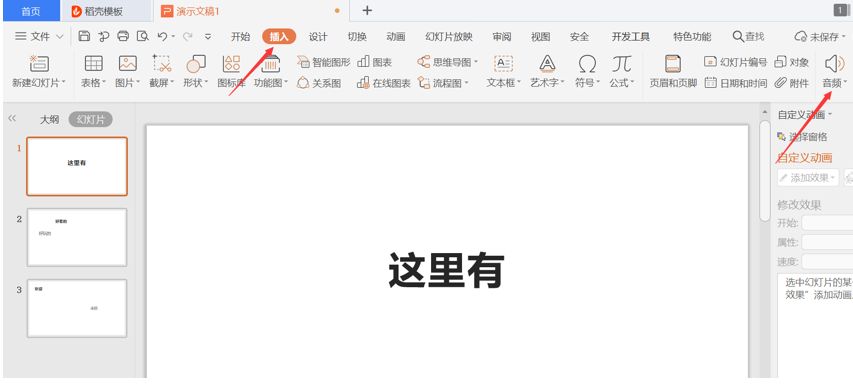Switch to the 设计 ribbon tab
Image resolution: width=853 pixels, height=387 pixels.
[x=318, y=36]
